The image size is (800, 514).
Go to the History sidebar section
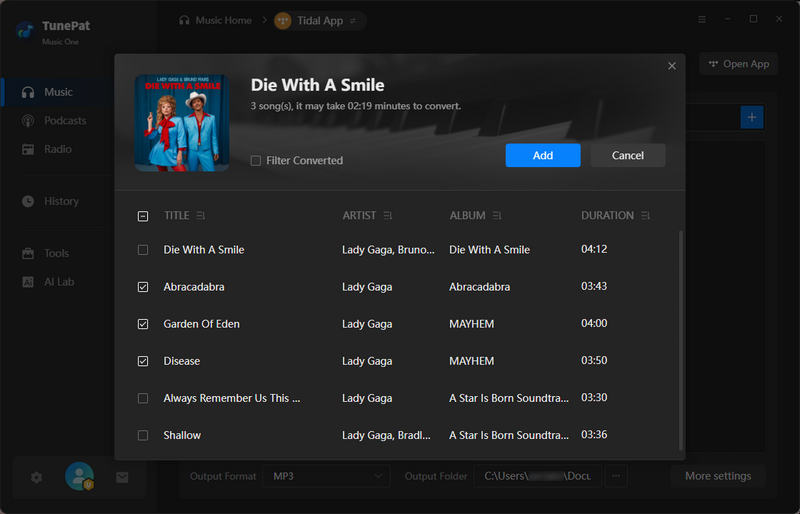pos(61,201)
